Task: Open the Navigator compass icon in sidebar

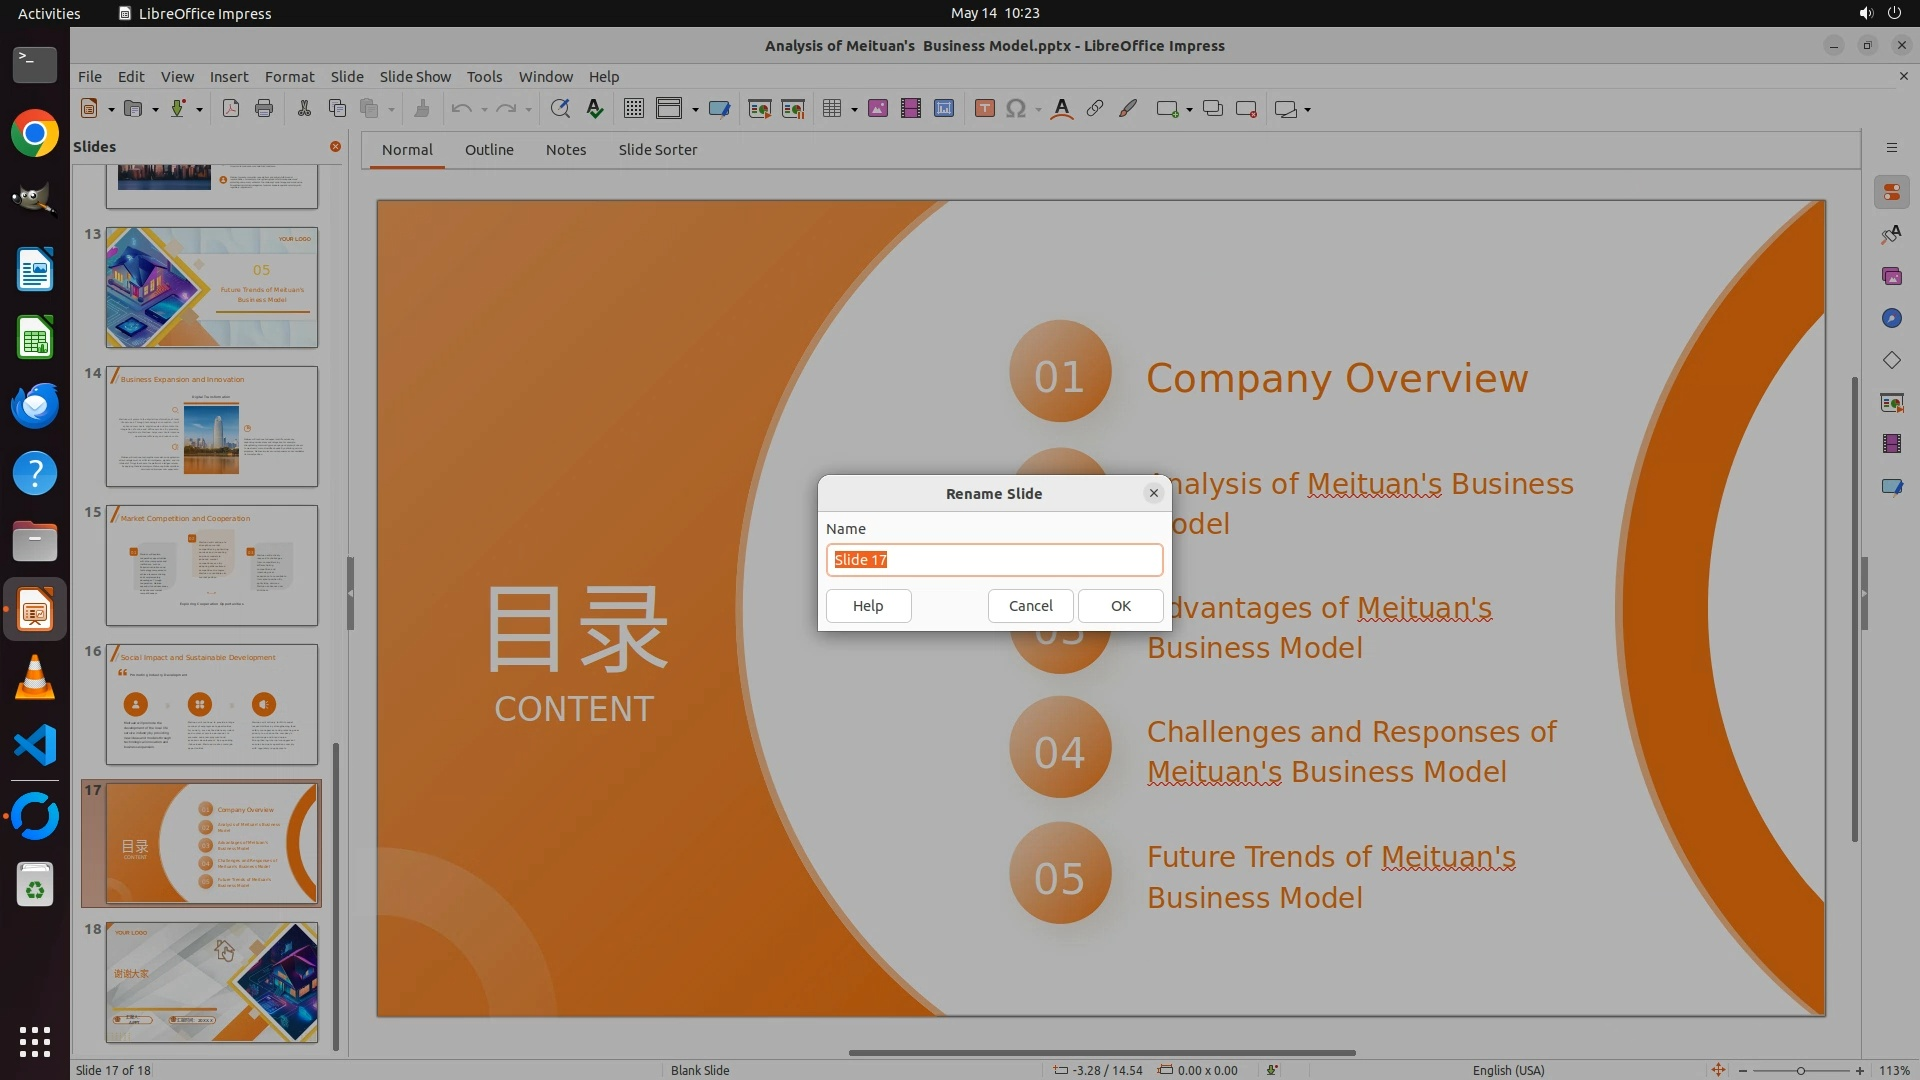Action: [1891, 318]
